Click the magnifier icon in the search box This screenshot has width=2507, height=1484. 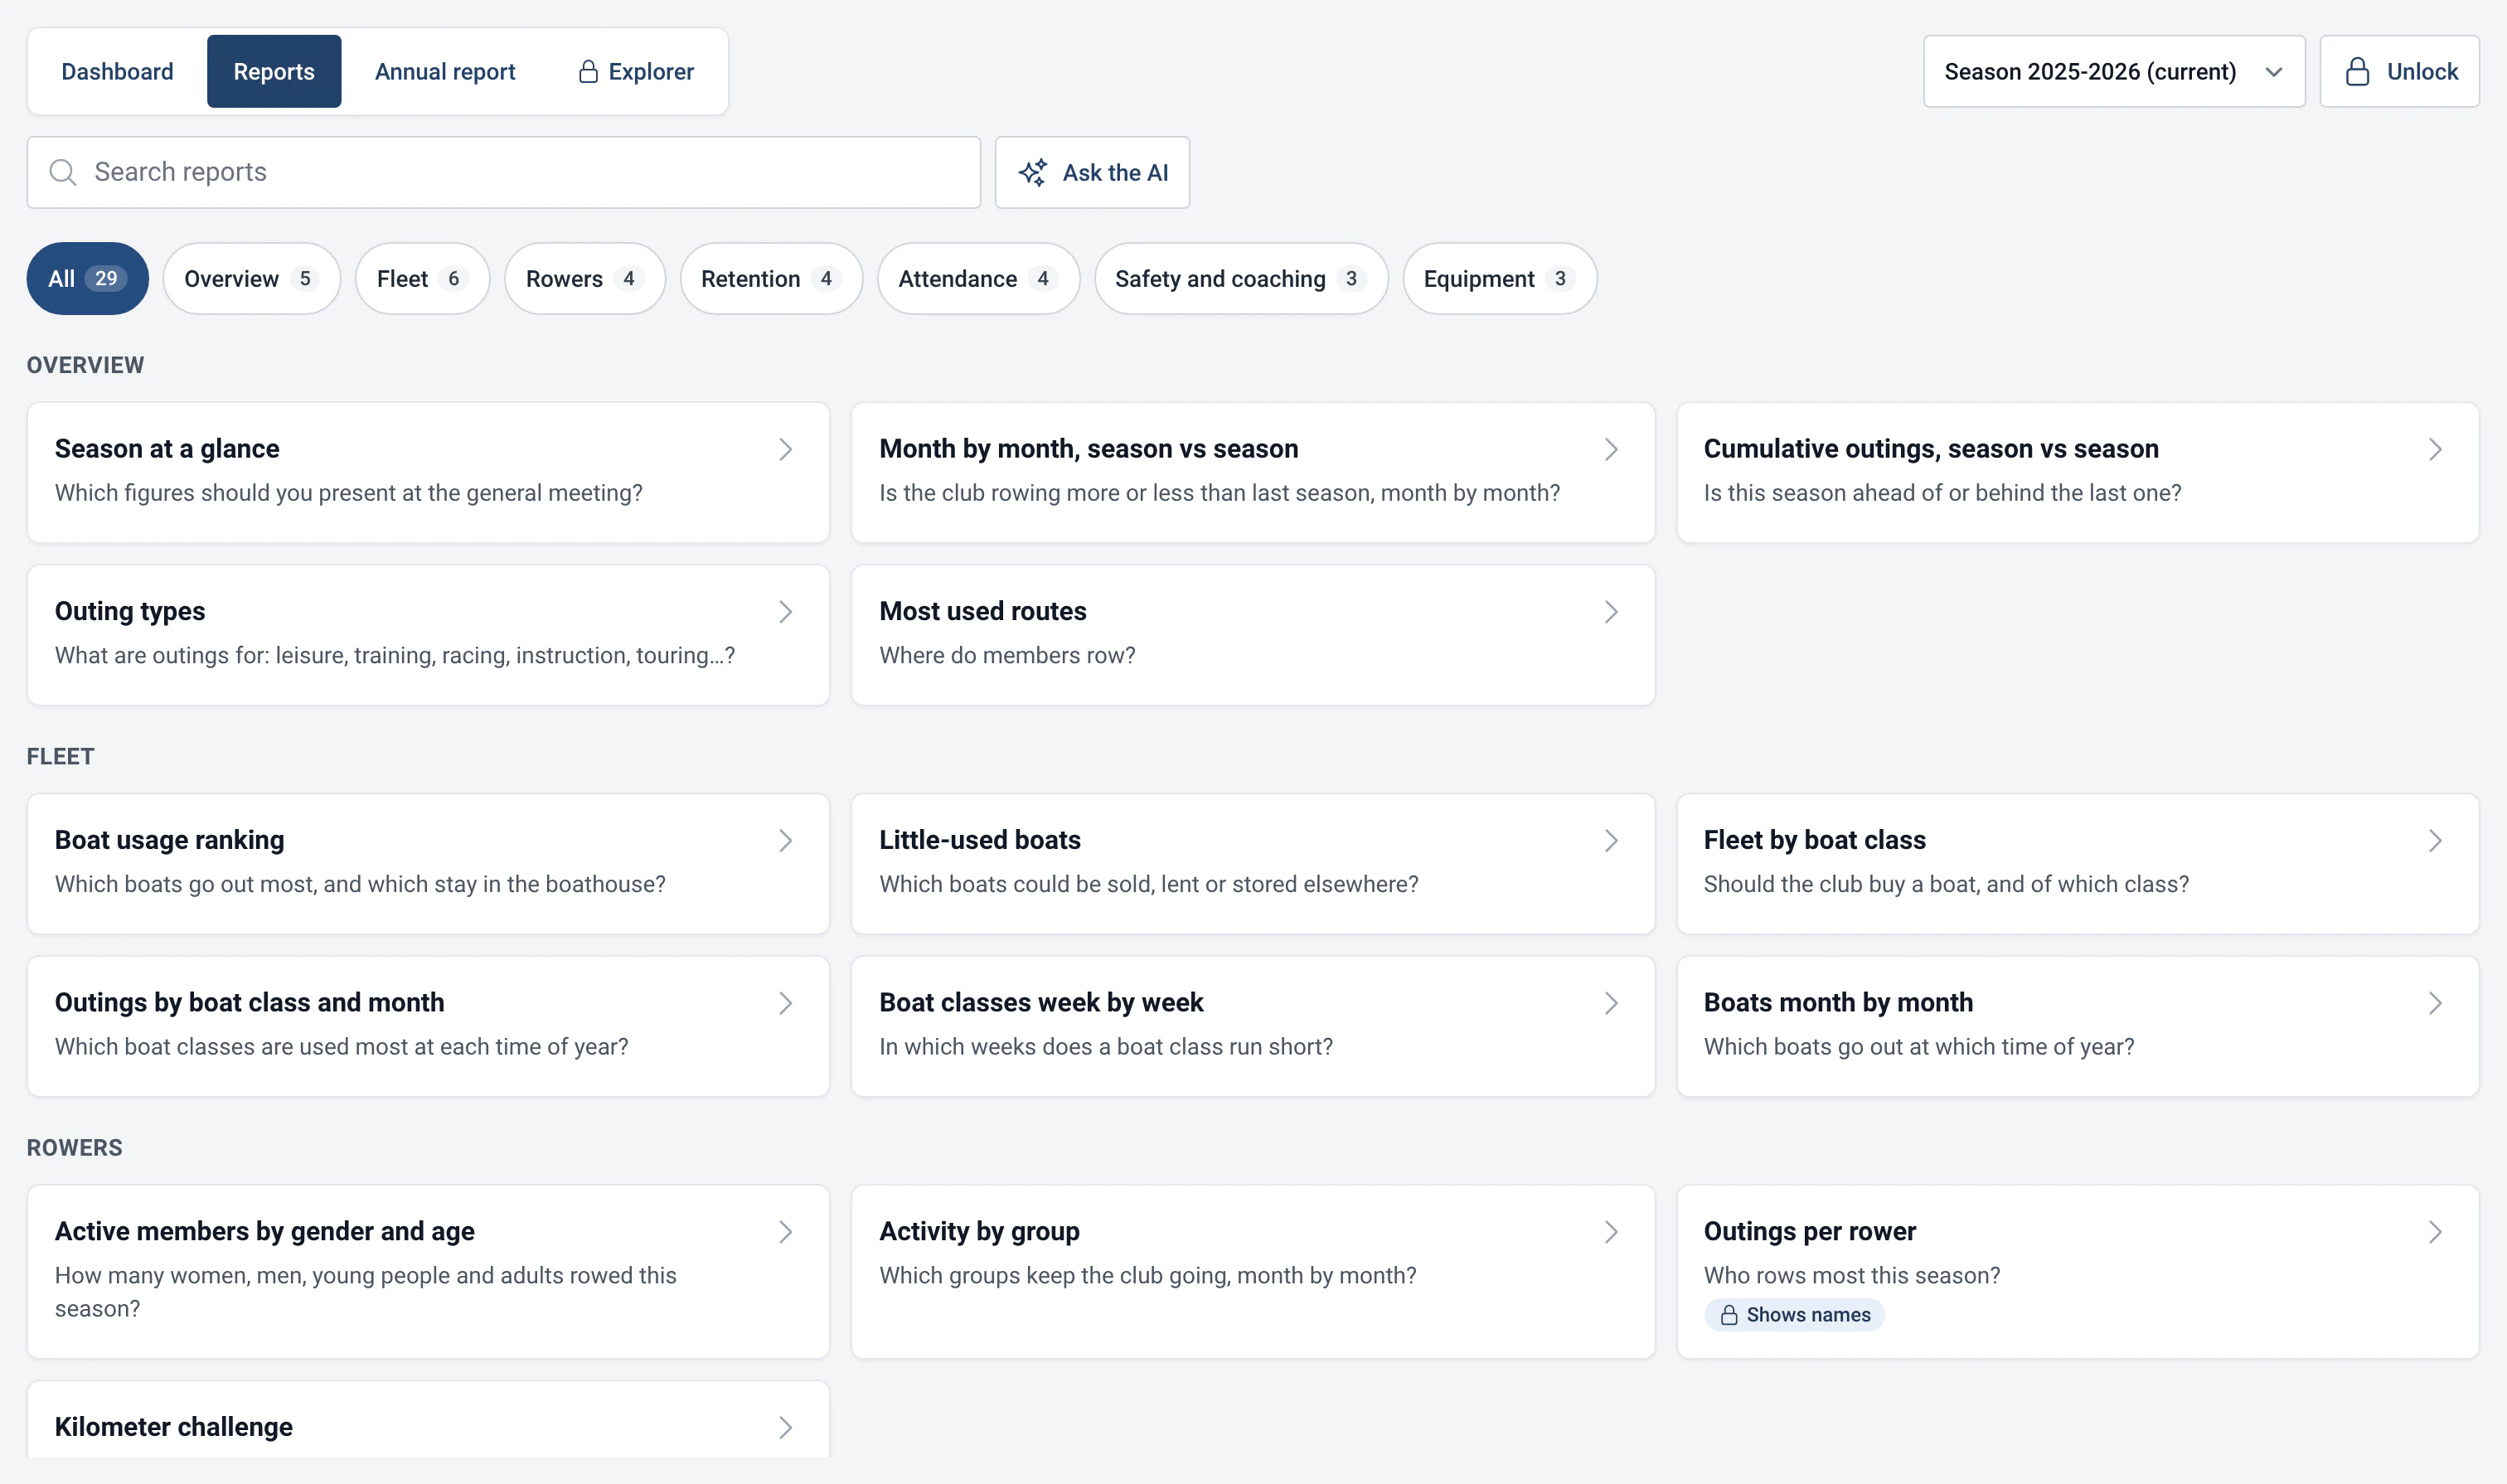click(63, 172)
